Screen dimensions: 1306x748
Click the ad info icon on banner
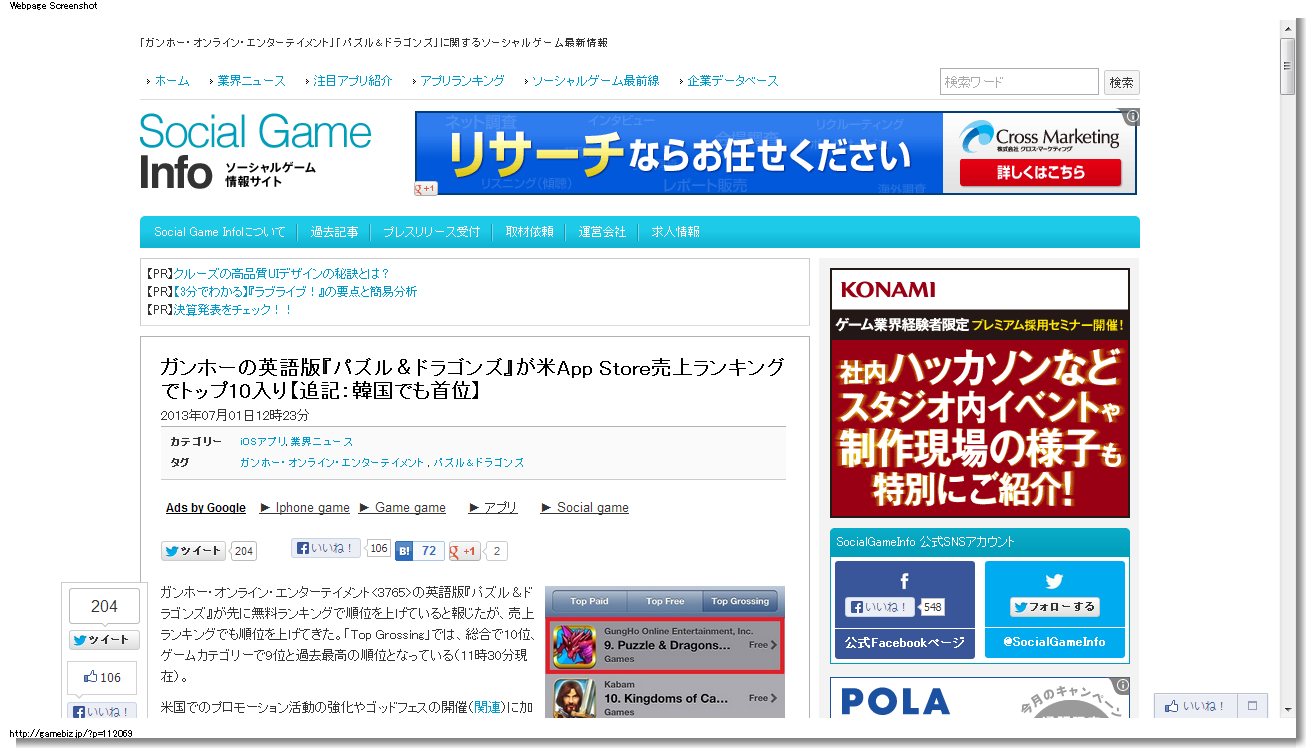[1131, 117]
